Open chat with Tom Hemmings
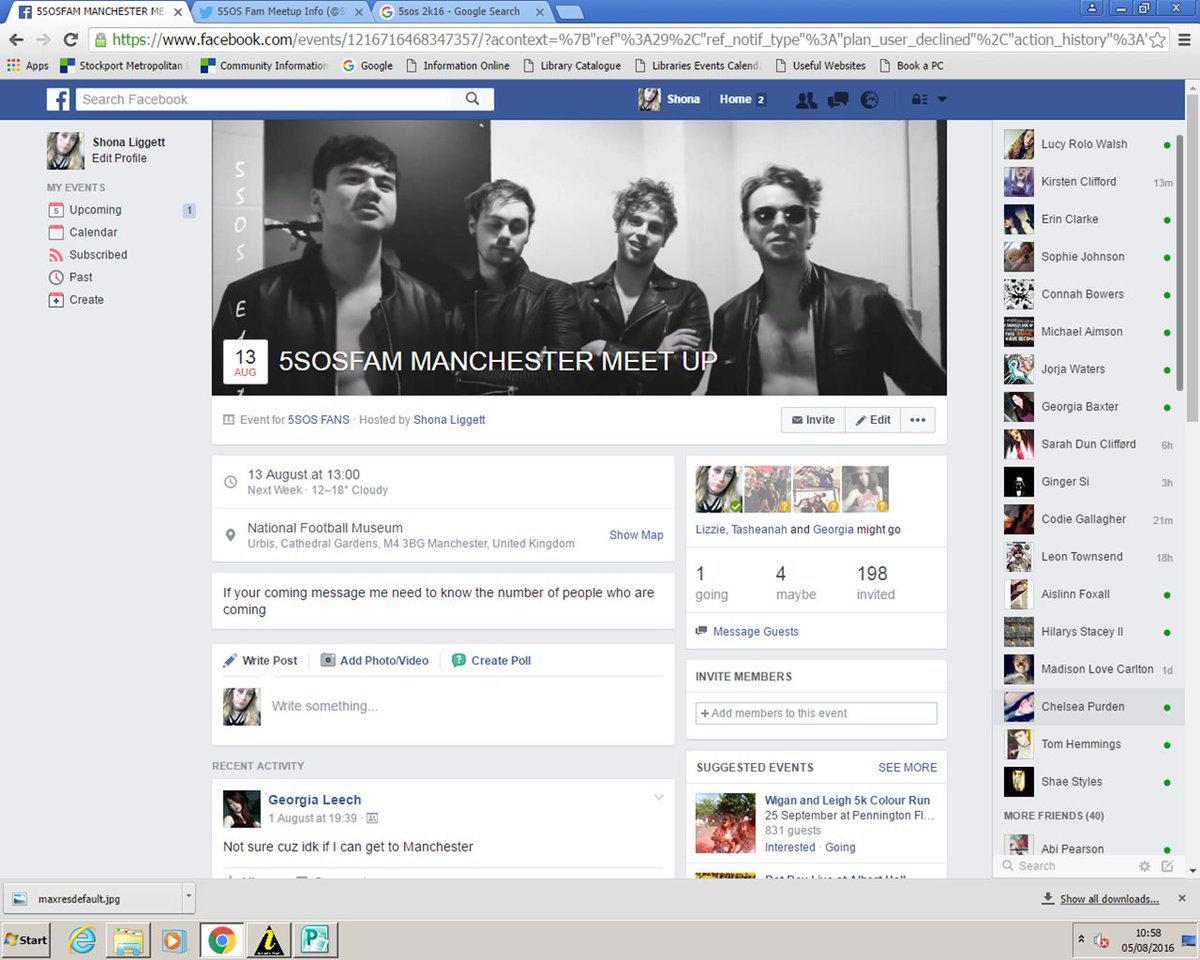The width and height of the screenshot is (1200, 960). pos(1088,744)
